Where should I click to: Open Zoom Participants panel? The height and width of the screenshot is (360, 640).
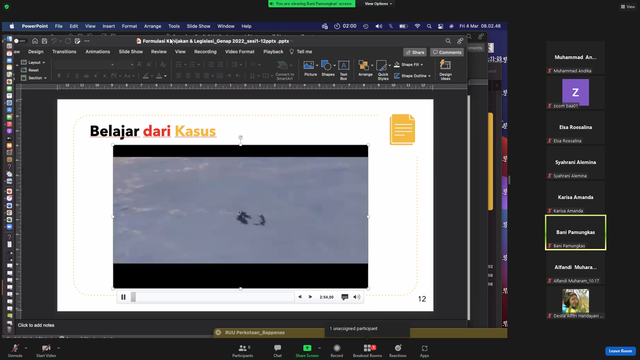tap(243, 351)
